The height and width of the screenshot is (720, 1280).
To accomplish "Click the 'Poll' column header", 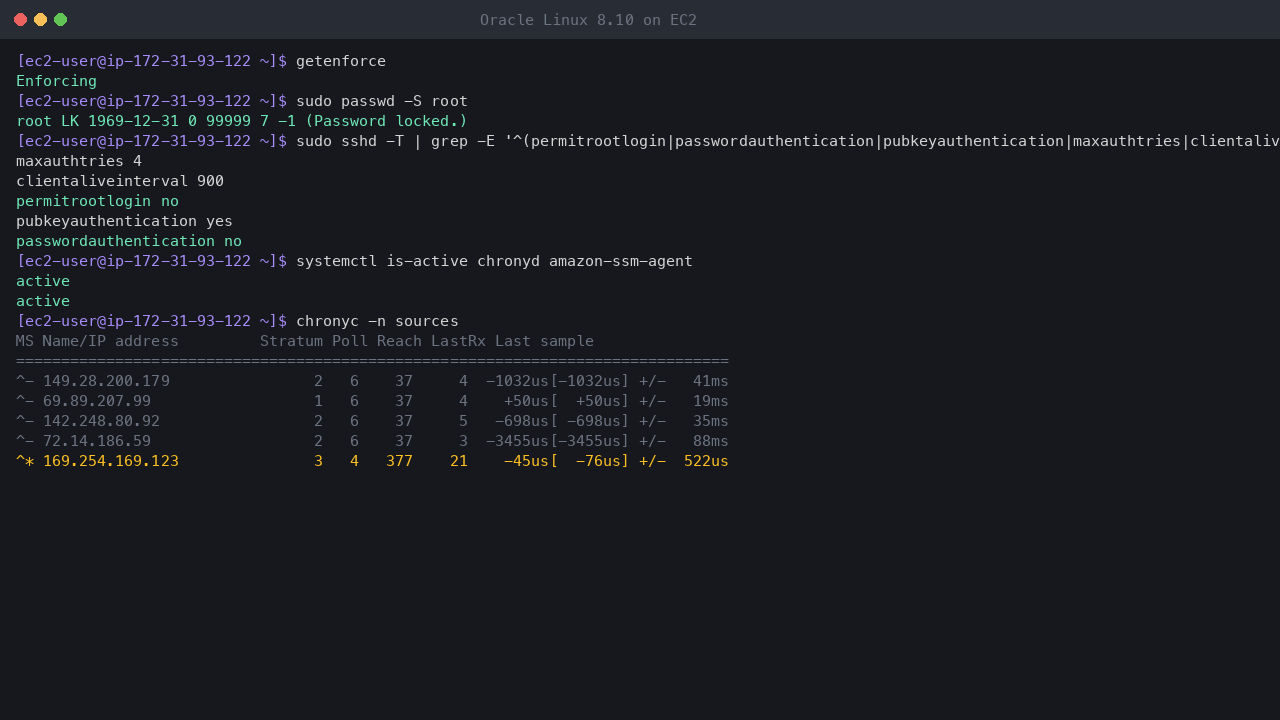I will click(x=350, y=341).
